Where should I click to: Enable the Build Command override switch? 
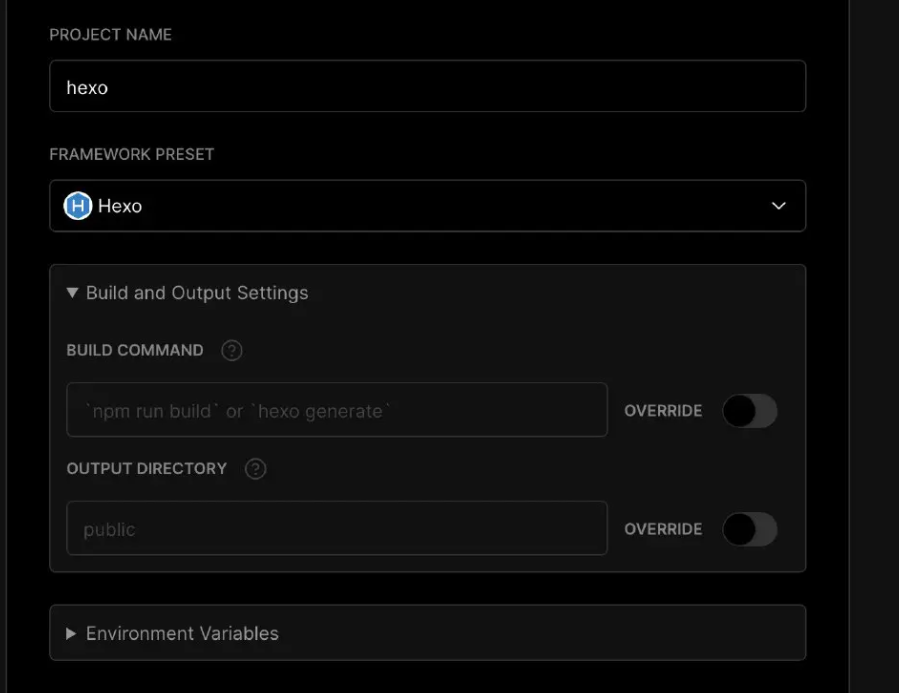tap(750, 410)
